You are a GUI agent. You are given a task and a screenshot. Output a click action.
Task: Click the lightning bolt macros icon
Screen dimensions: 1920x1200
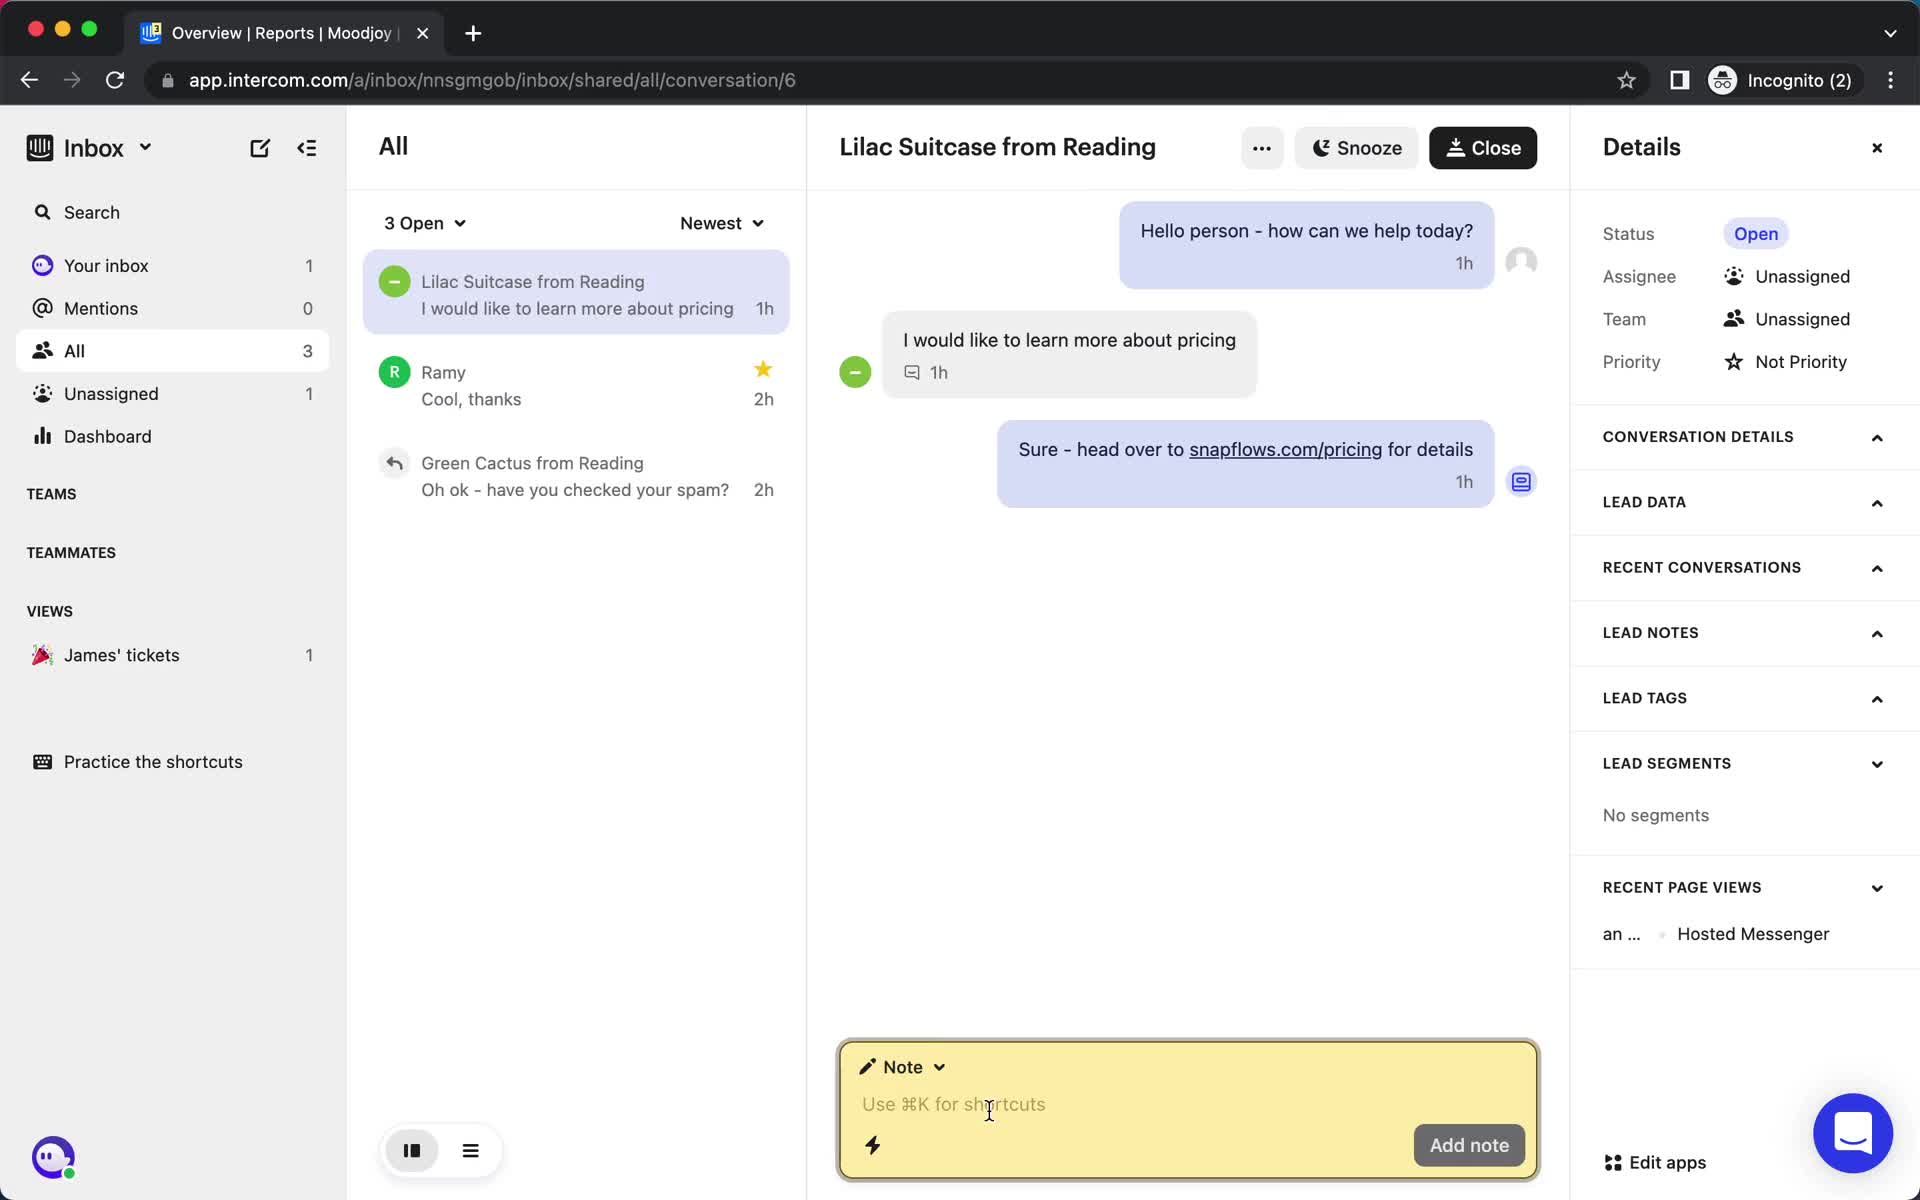(873, 1145)
